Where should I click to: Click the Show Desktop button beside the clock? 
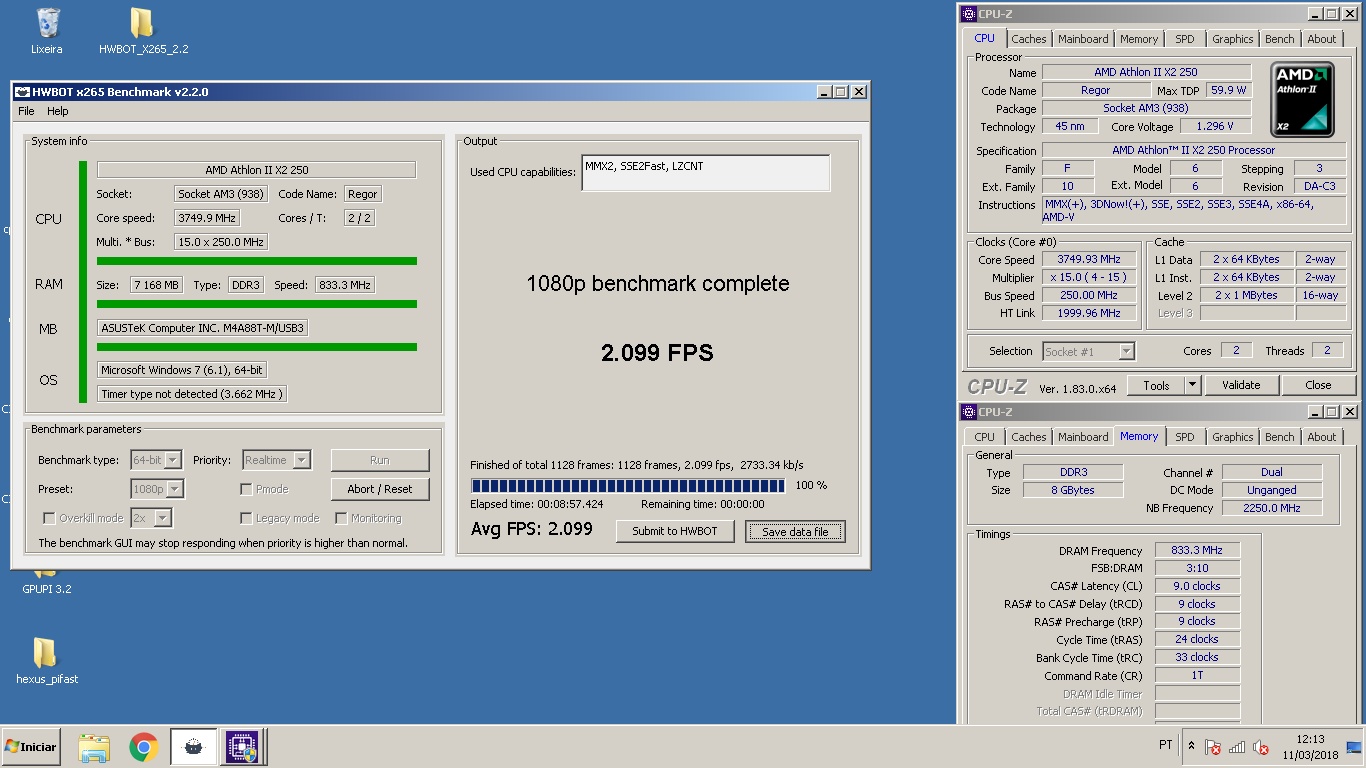[x=1354, y=747]
